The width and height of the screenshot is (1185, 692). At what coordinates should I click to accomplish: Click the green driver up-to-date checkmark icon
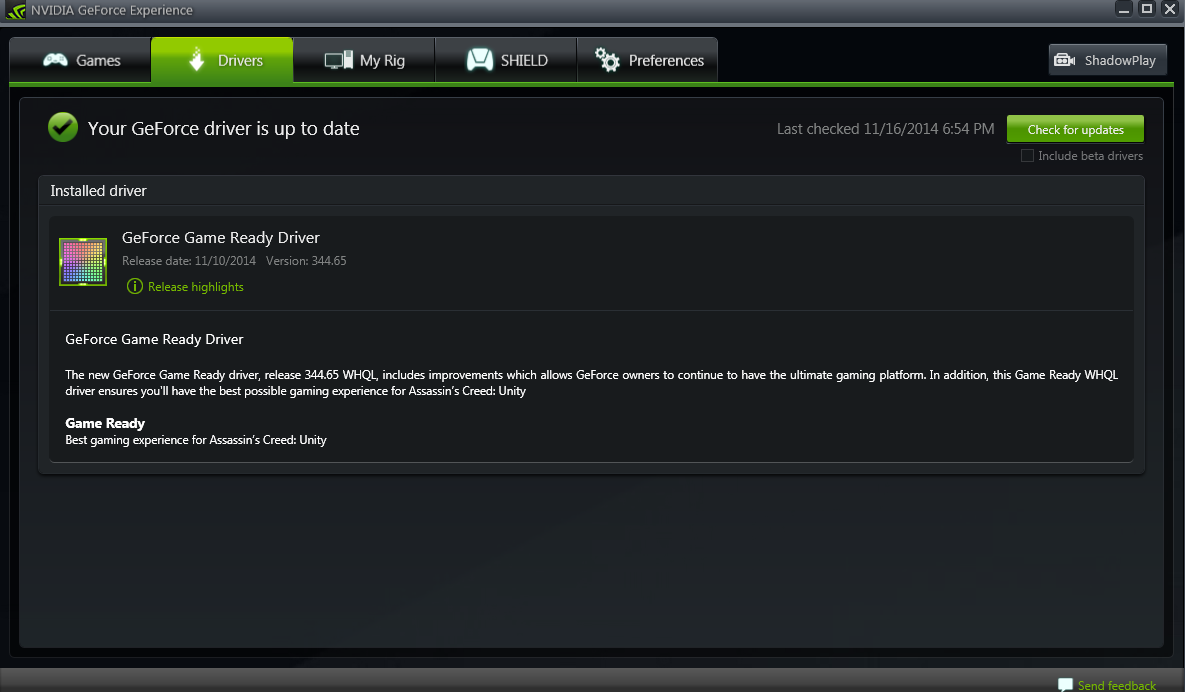[x=63, y=127]
